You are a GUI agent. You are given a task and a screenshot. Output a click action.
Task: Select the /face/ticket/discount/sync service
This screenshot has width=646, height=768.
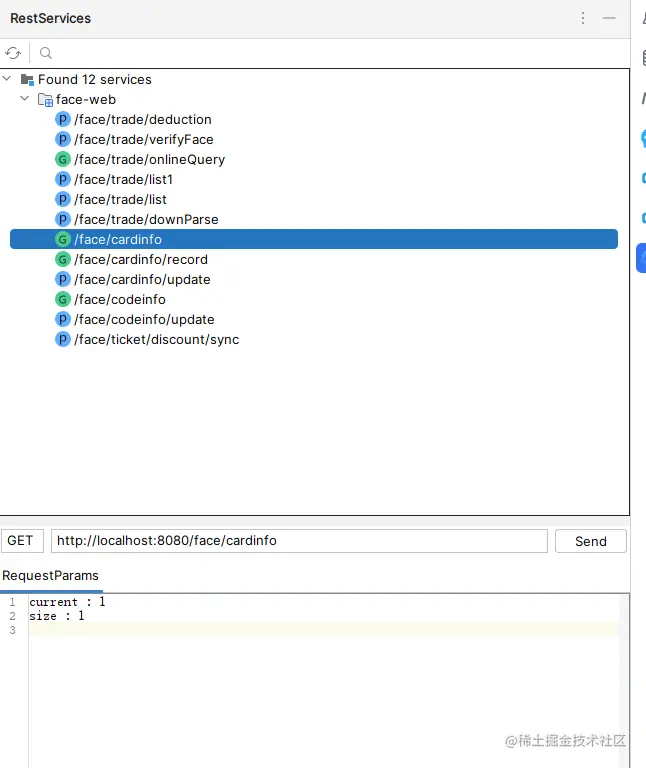156,339
